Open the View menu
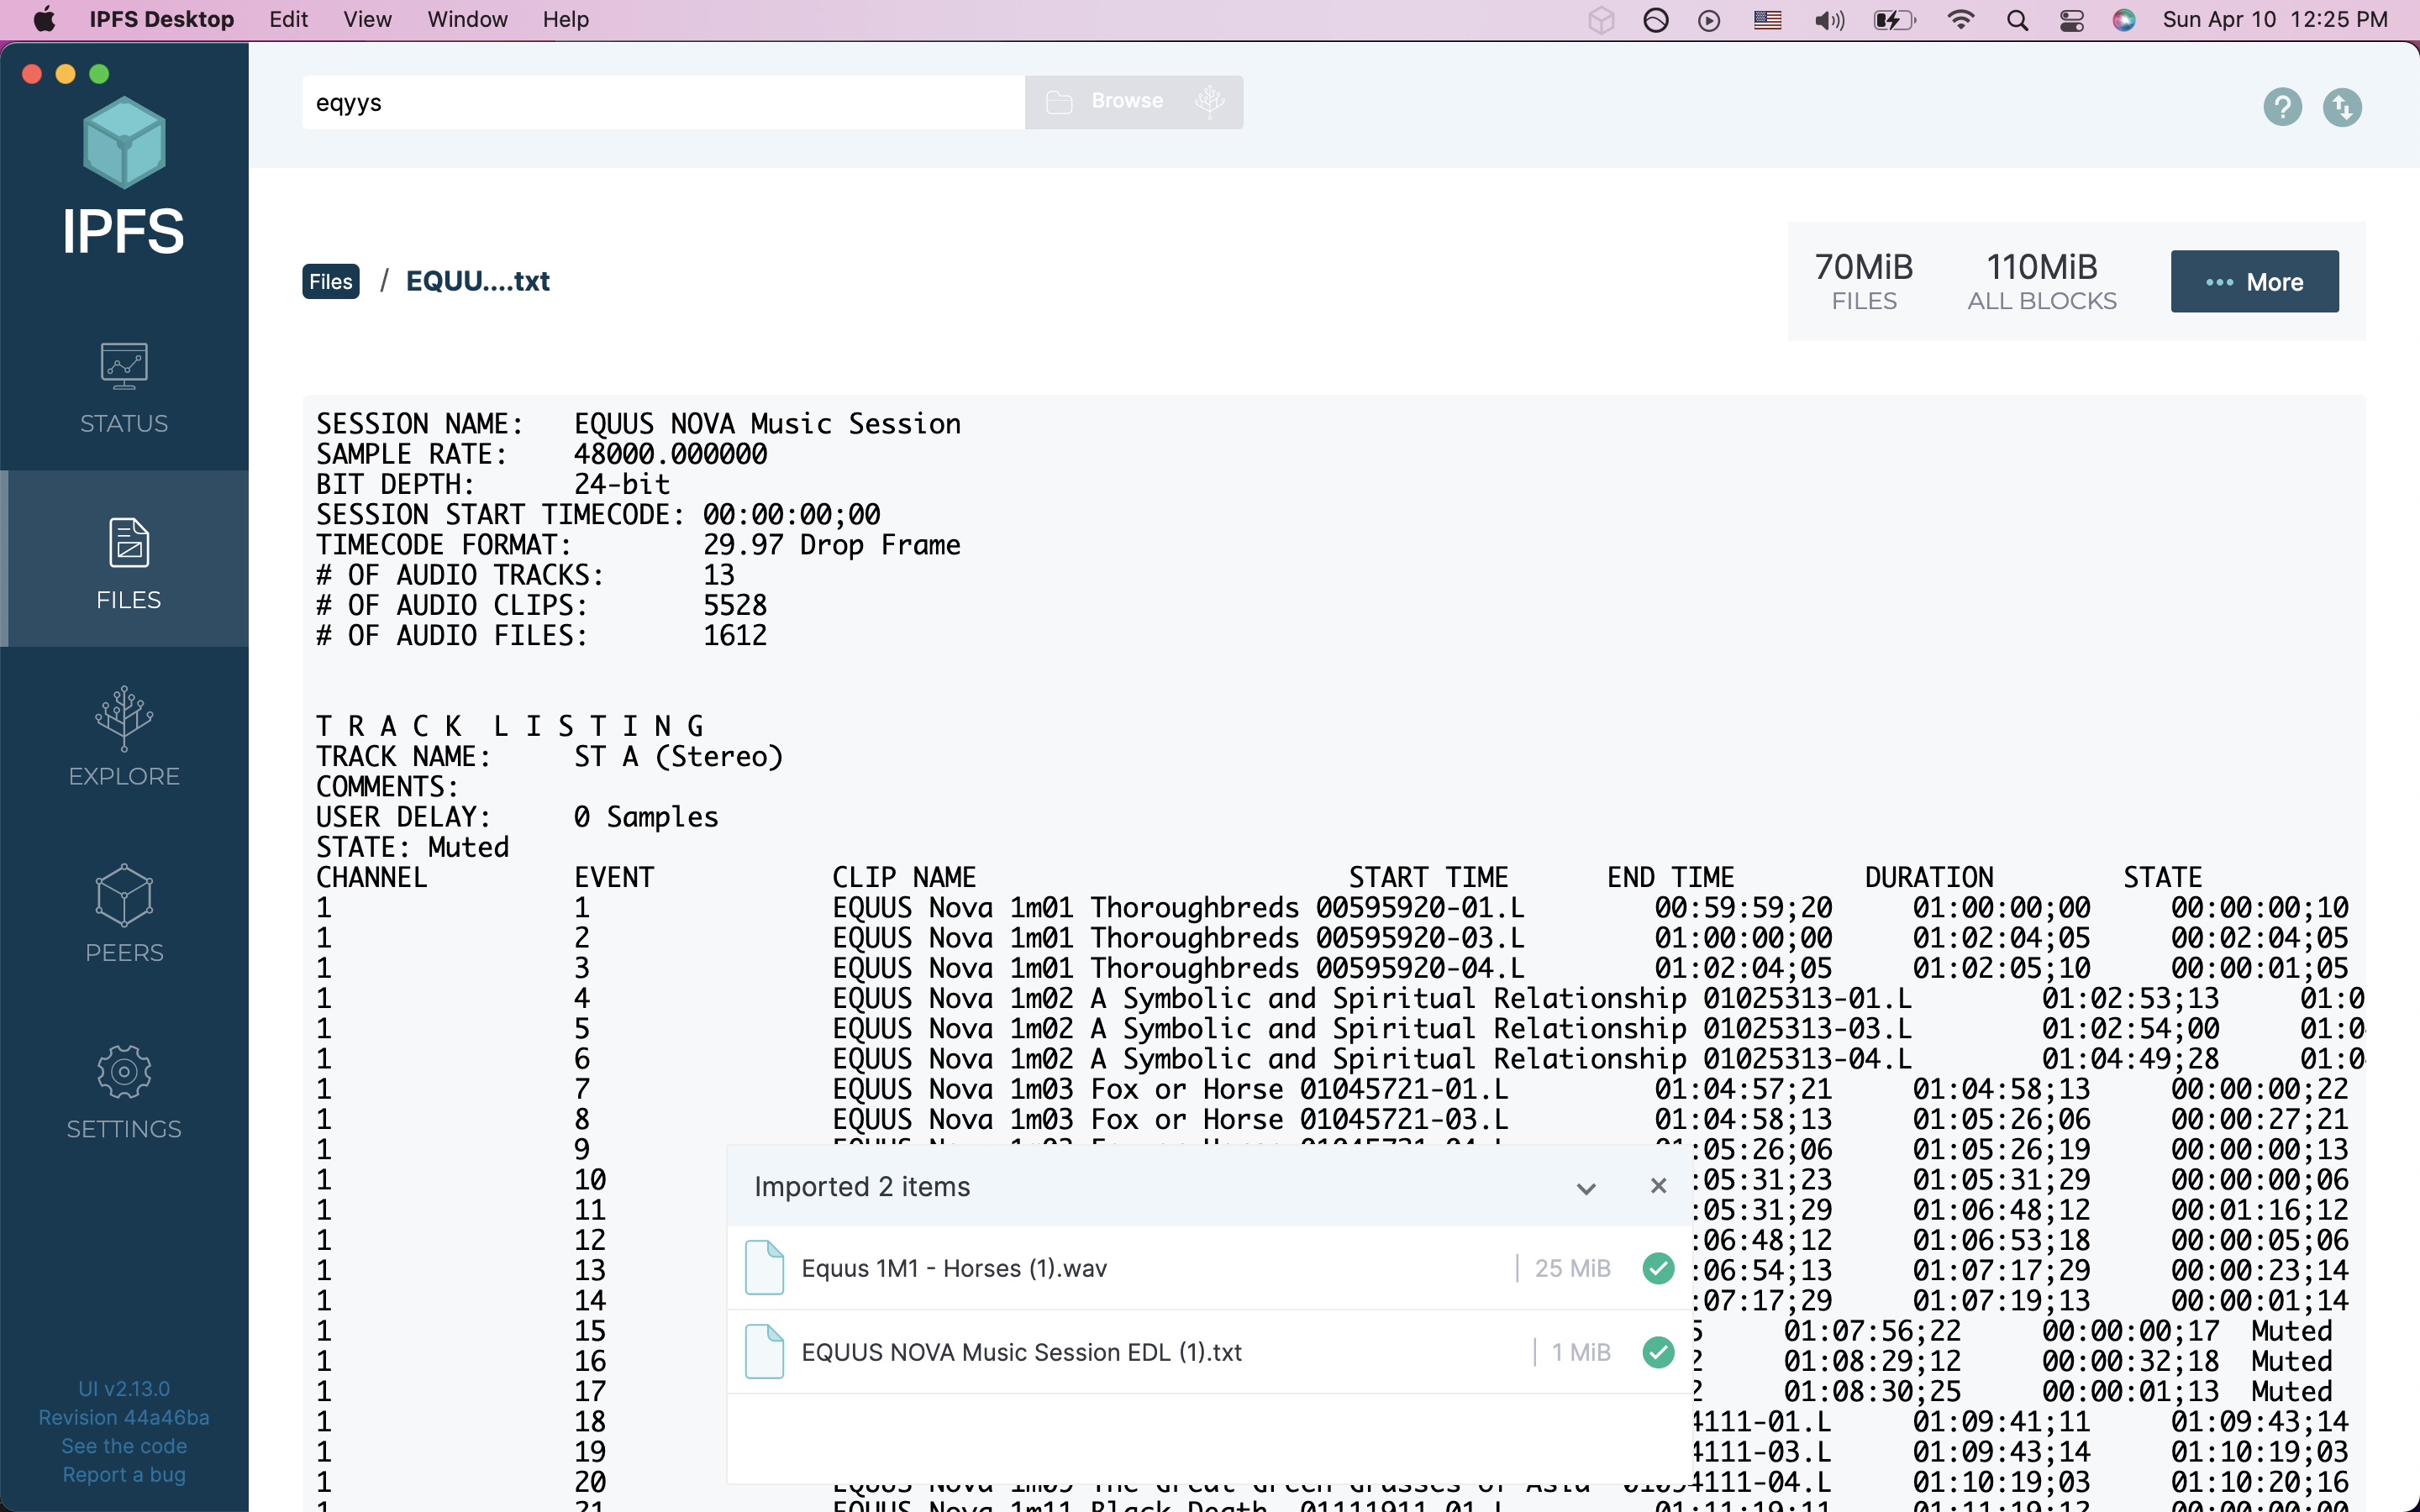The width and height of the screenshot is (2420, 1512). tap(367, 20)
